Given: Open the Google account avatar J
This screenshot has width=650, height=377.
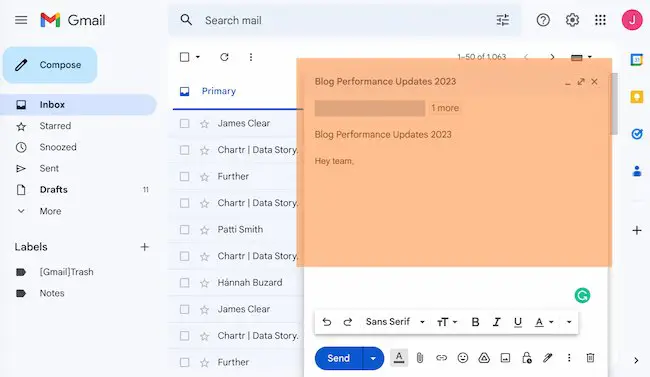Looking at the screenshot, I should coord(632,20).
